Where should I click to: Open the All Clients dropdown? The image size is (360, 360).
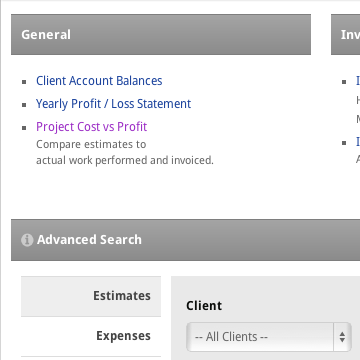click(x=269, y=337)
